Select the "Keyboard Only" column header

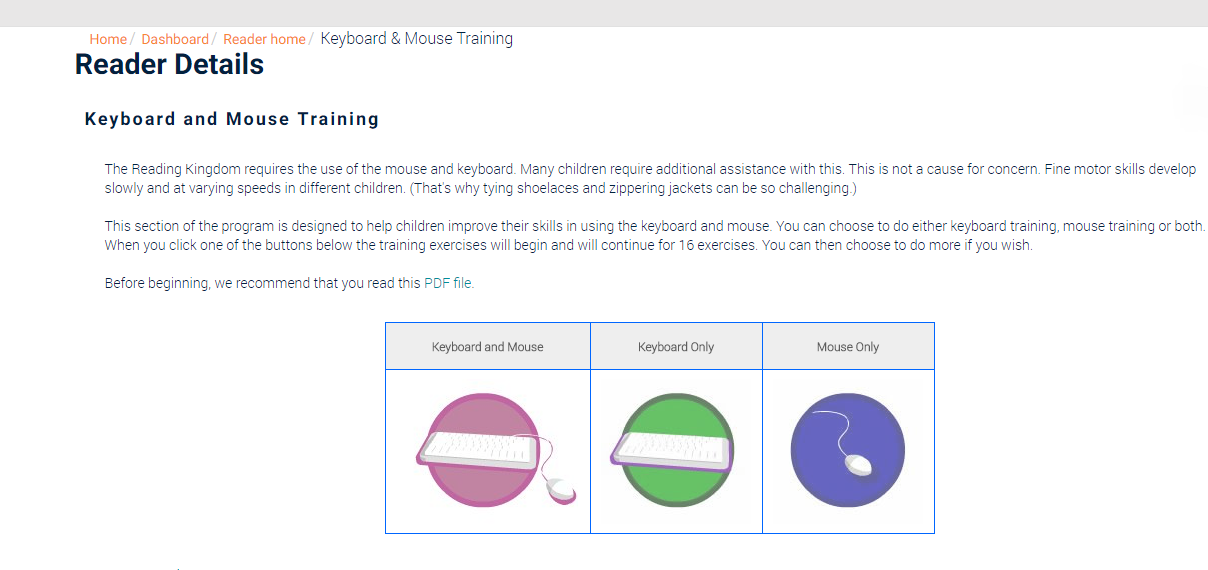[x=676, y=347]
